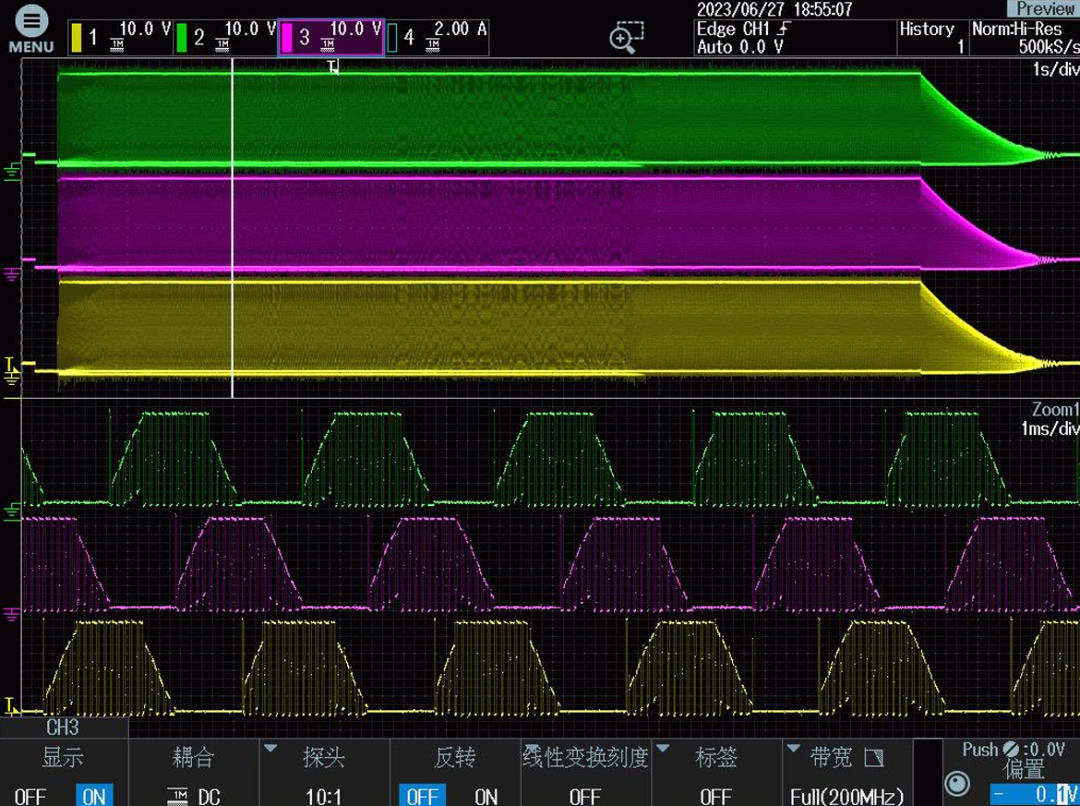
Task: Click the white zoom position cursor line
Action: click(232, 230)
